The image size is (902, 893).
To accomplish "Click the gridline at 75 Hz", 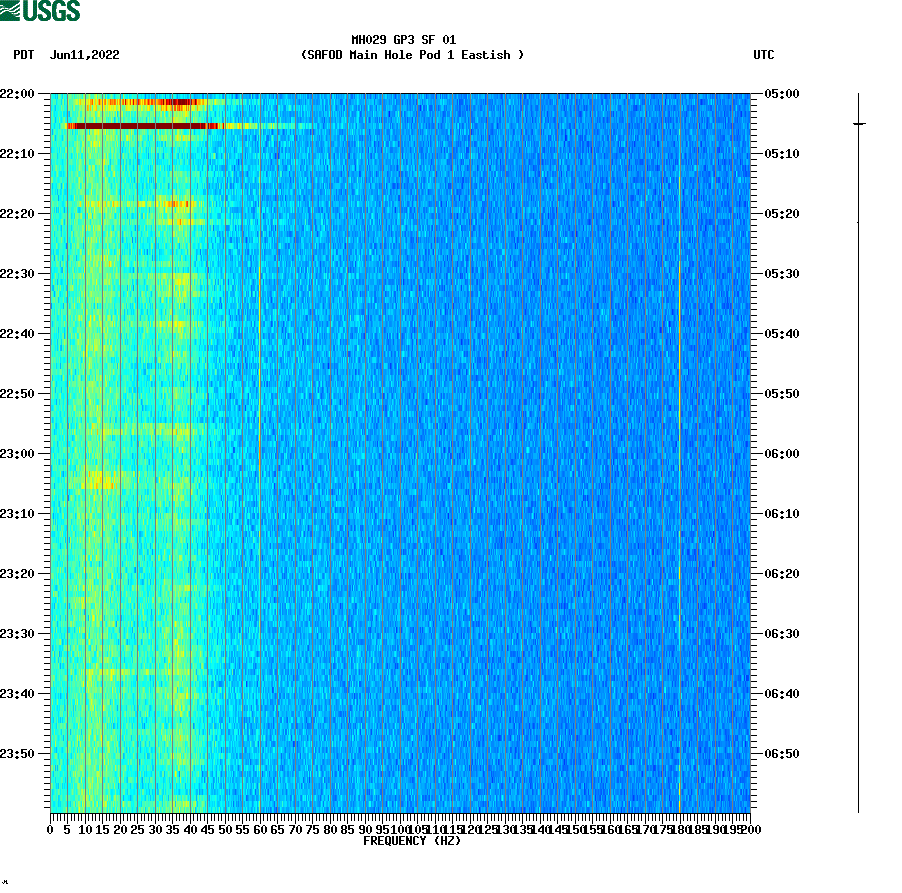I will tap(311, 450).
